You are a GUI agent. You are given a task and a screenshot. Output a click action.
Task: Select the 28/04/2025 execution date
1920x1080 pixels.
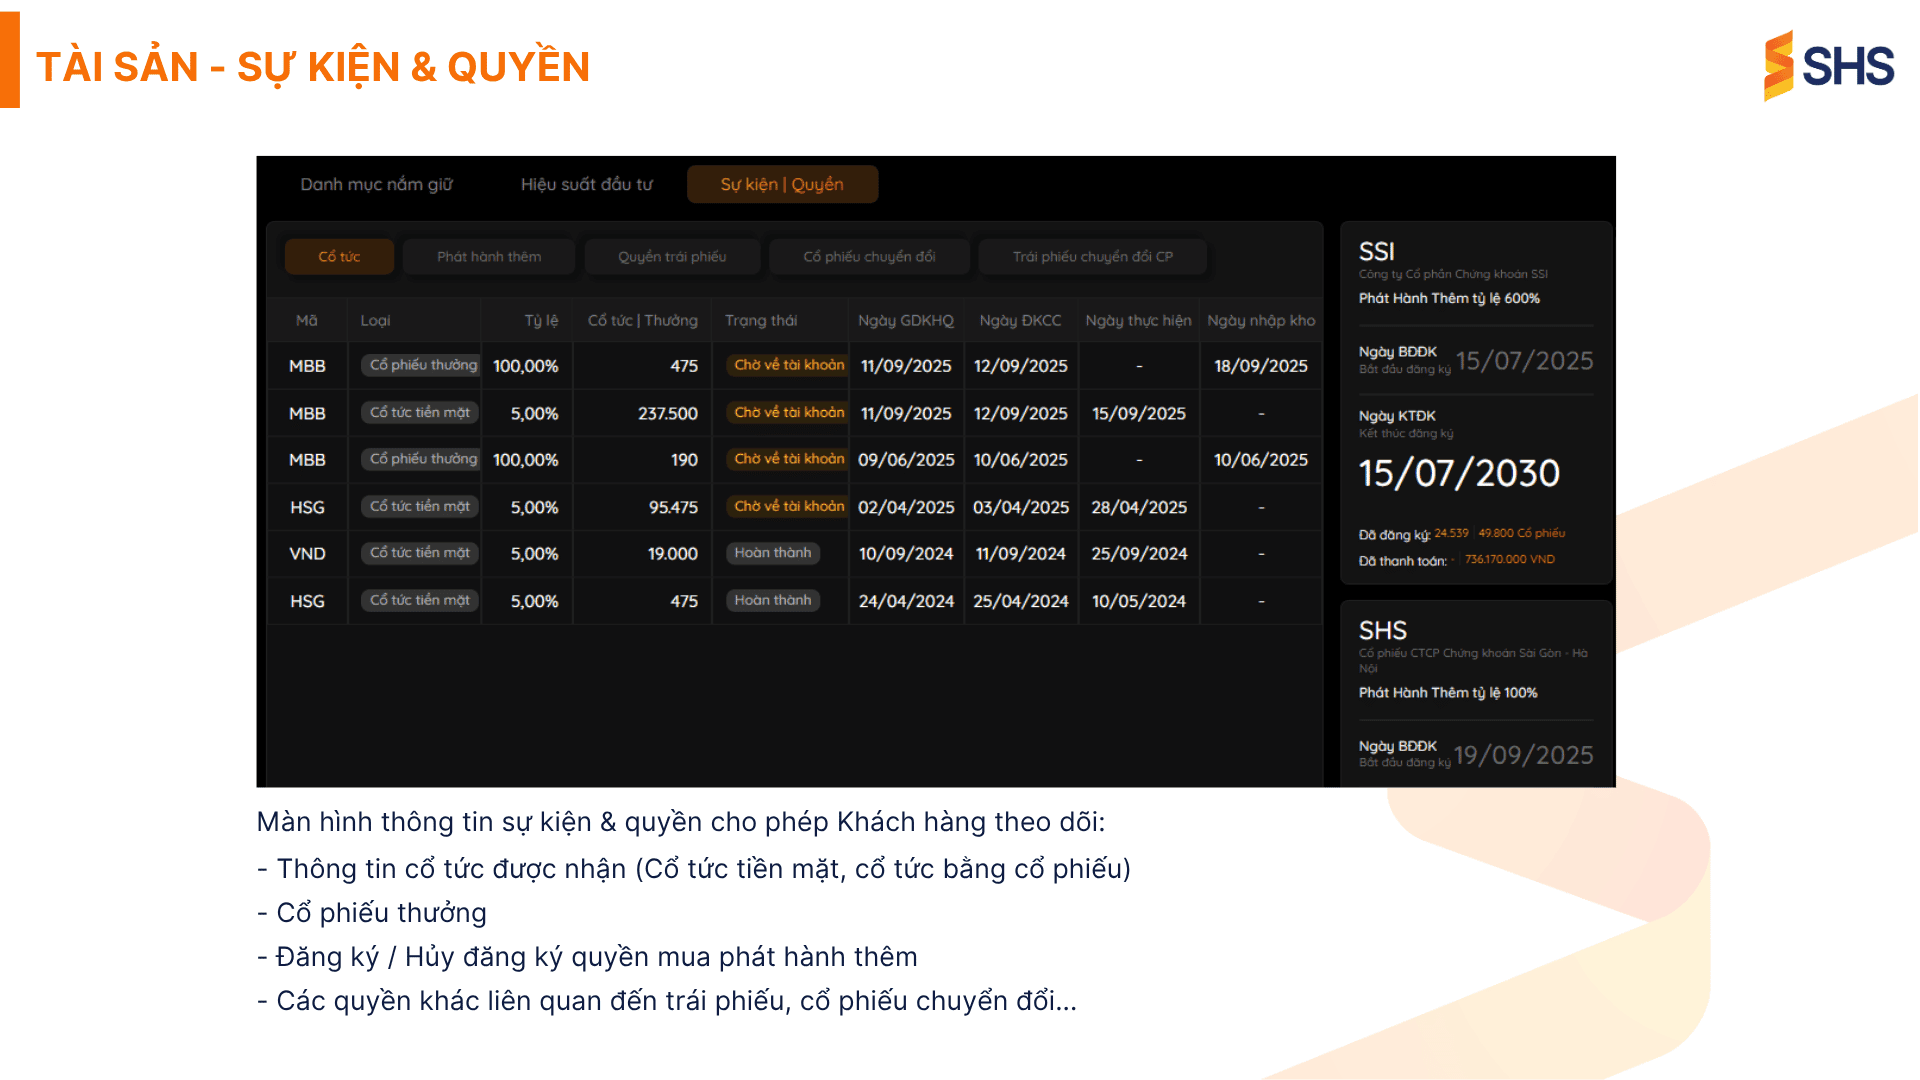pyautogui.click(x=1139, y=507)
